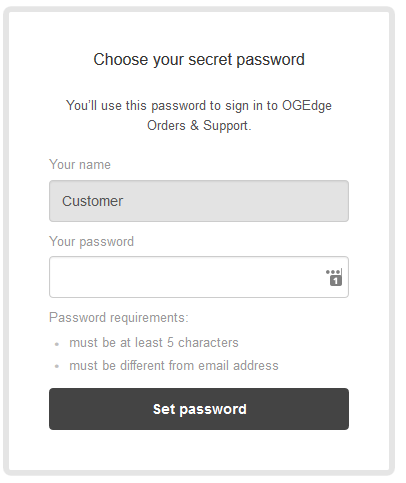The height and width of the screenshot is (483, 406).
Task: Click the 'must be at least 5 characters' requirement
Action: (154, 343)
